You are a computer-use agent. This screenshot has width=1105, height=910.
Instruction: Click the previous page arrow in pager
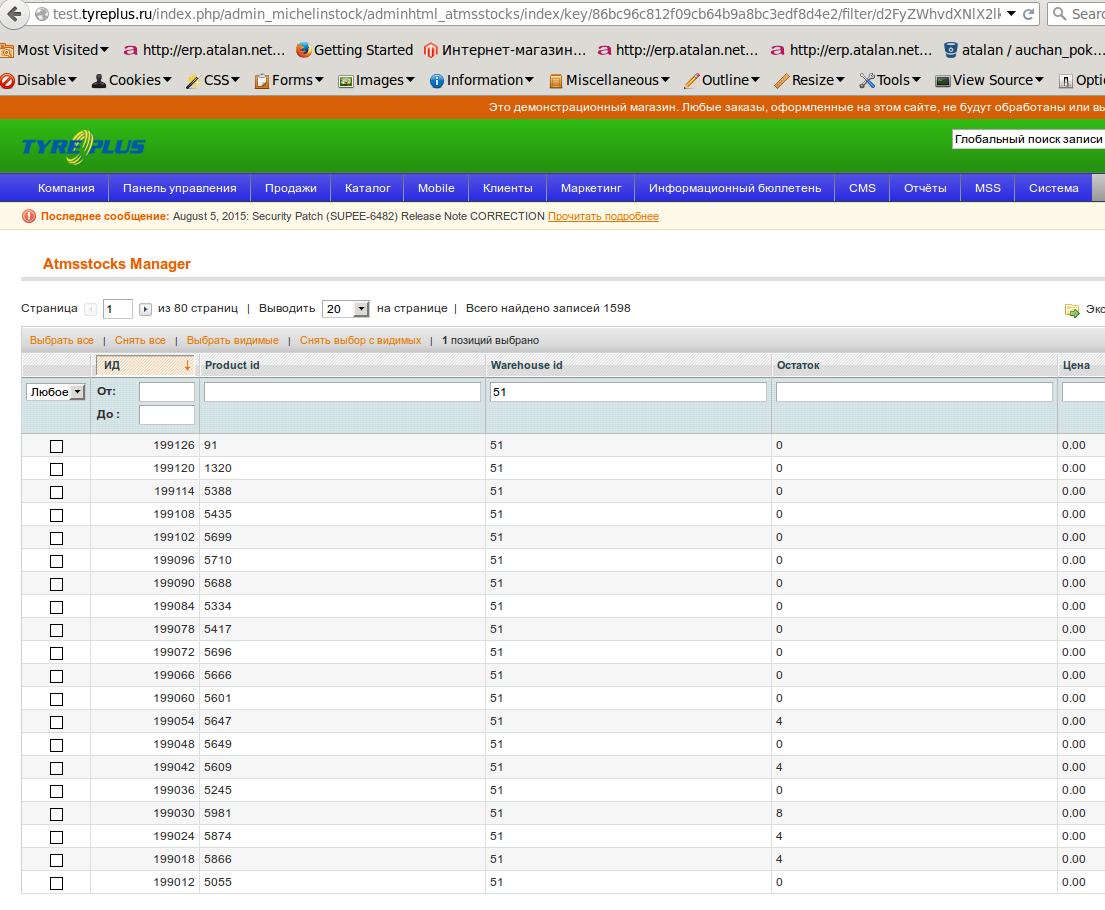90,309
